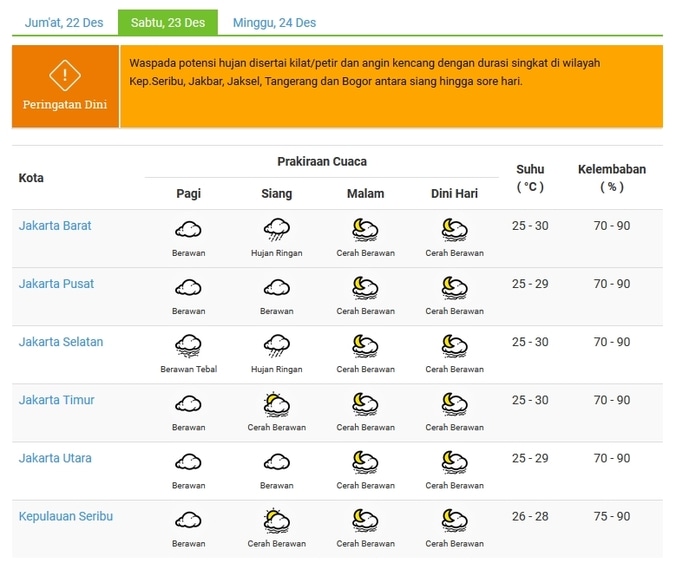
Task: Click Kepulauan Seribu Siang Cerah Berawan icon
Action: (x=277, y=521)
